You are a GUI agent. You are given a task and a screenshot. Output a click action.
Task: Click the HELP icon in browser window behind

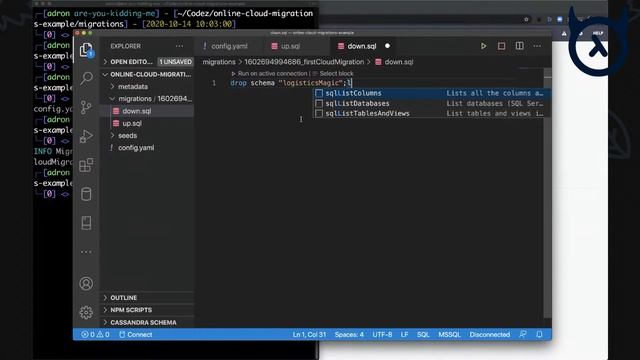coord(598,33)
